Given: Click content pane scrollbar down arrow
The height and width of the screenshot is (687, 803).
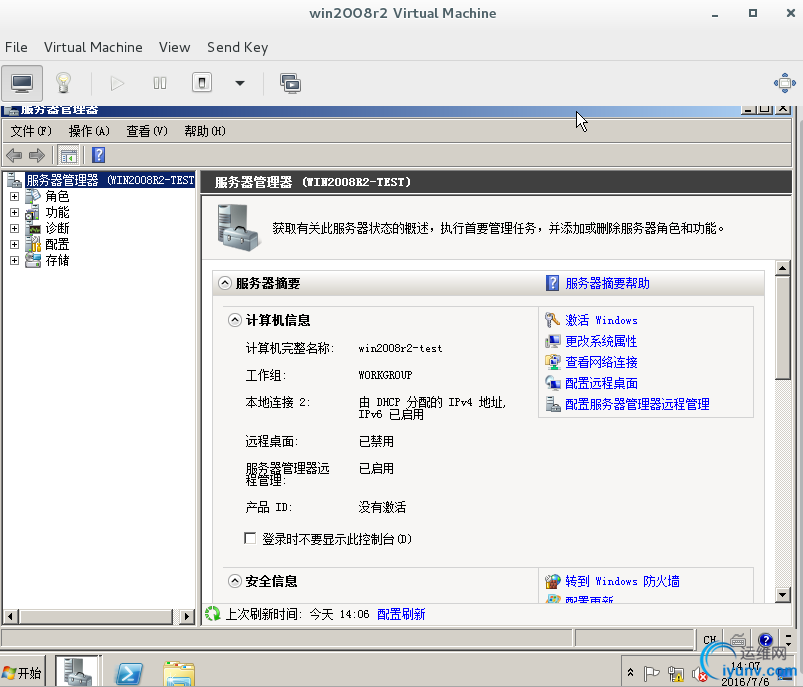Looking at the screenshot, I should pos(783,595).
